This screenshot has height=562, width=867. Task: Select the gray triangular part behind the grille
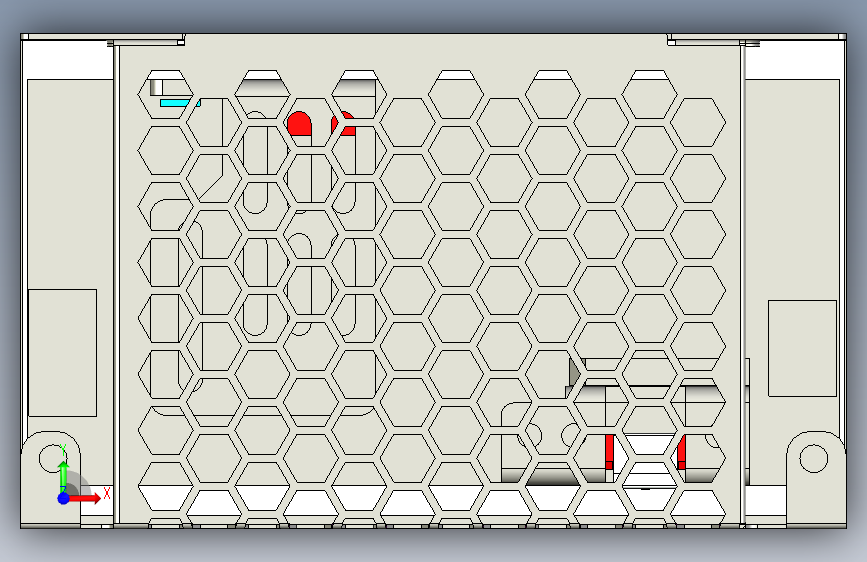click(574, 372)
